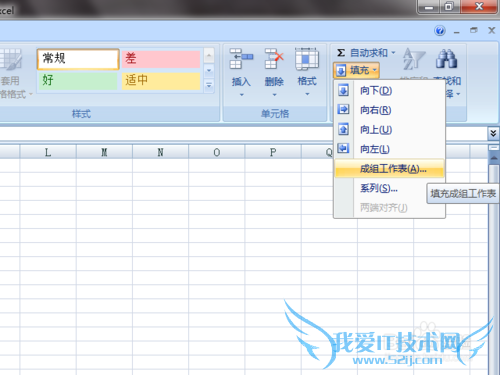Select column N header
The image size is (500, 375).
pos(160,152)
